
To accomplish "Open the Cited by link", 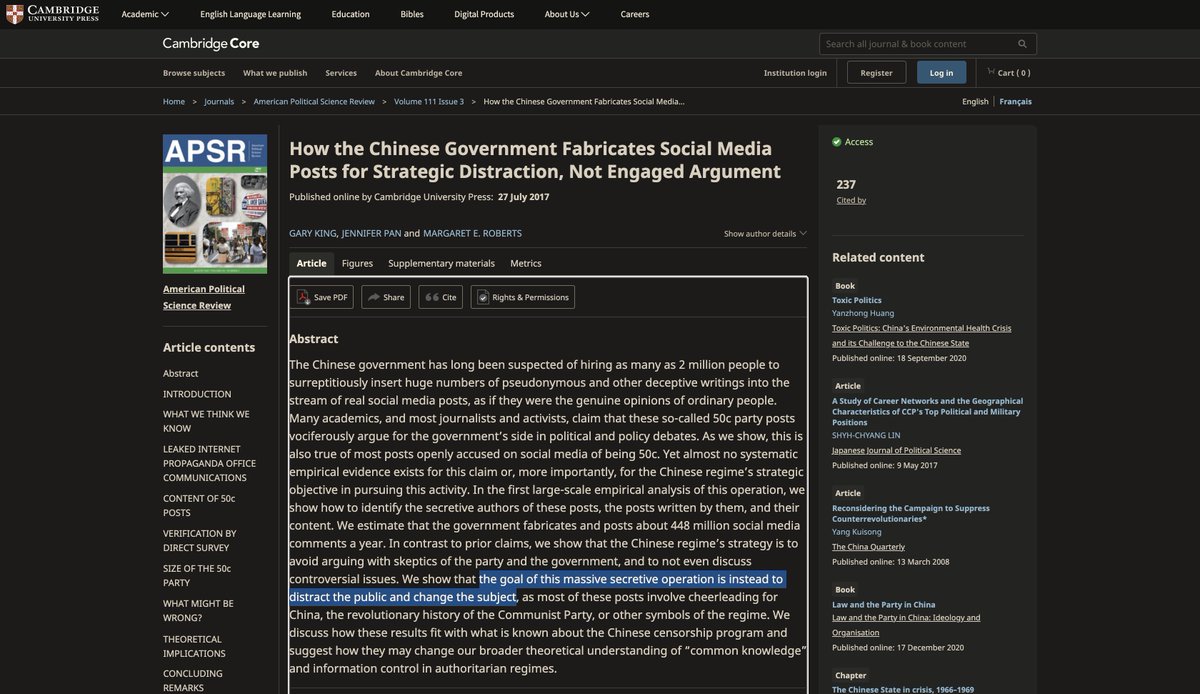I will coord(851,200).
